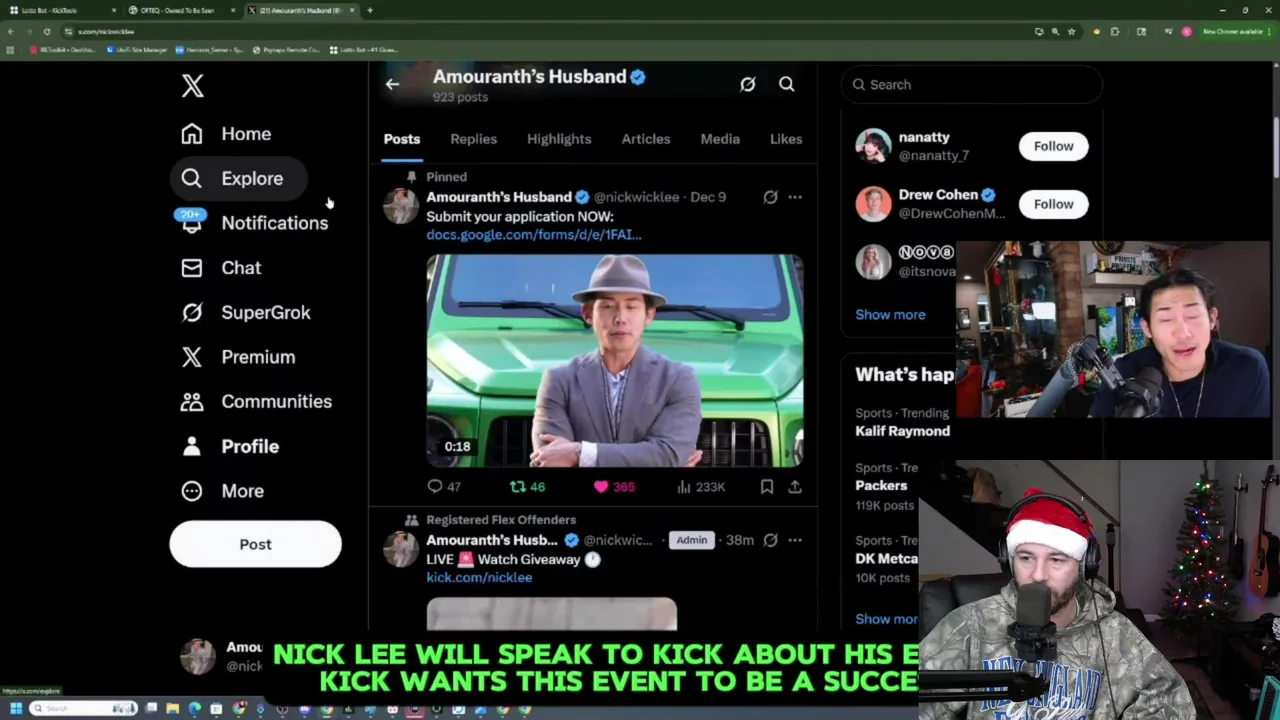Open the More menu in sidebar
This screenshot has width=1280, height=720.
point(222,491)
